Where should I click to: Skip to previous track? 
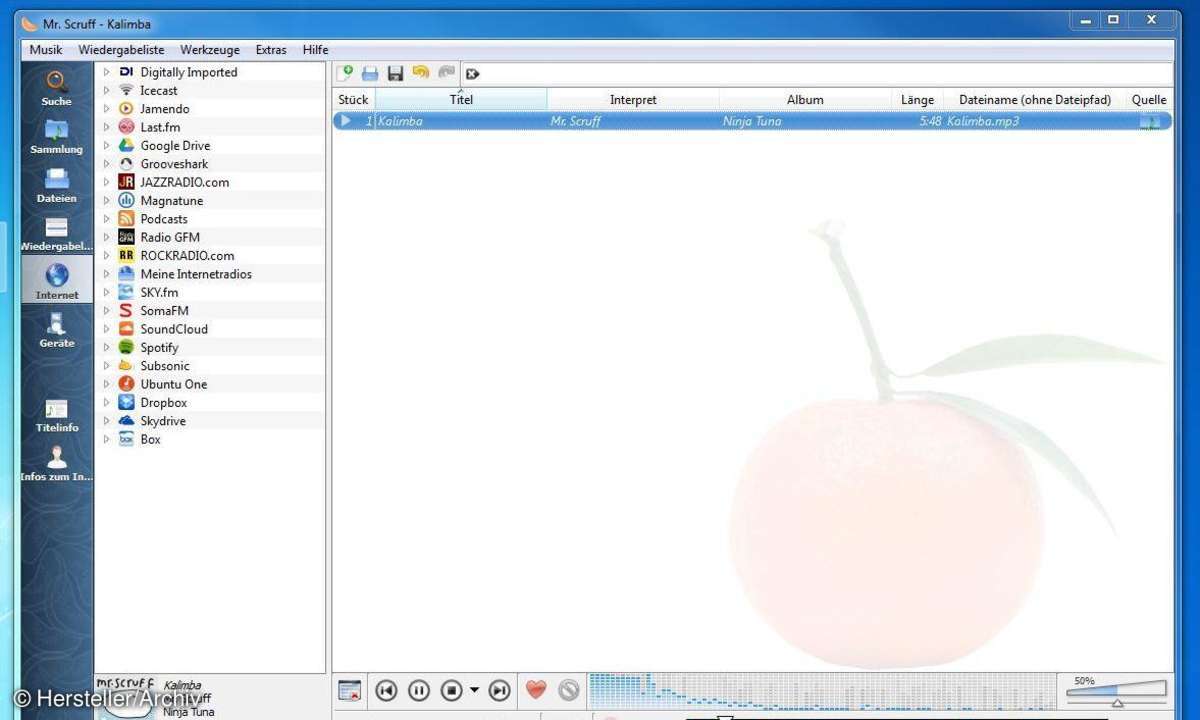pyautogui.click(x=386, y=690)
